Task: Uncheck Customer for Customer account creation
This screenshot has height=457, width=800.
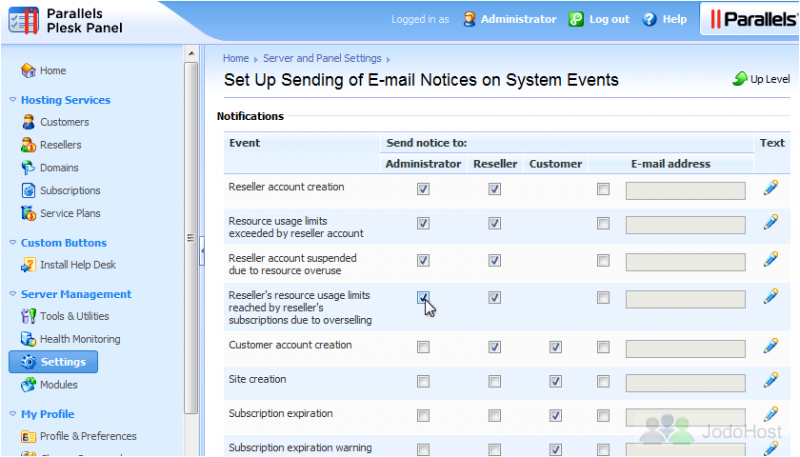Action: [x=556, y=347]
